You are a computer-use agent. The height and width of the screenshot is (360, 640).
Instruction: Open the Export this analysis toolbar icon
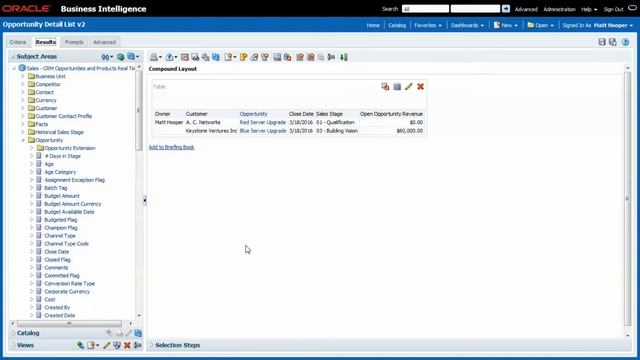(x=169, y=57)
